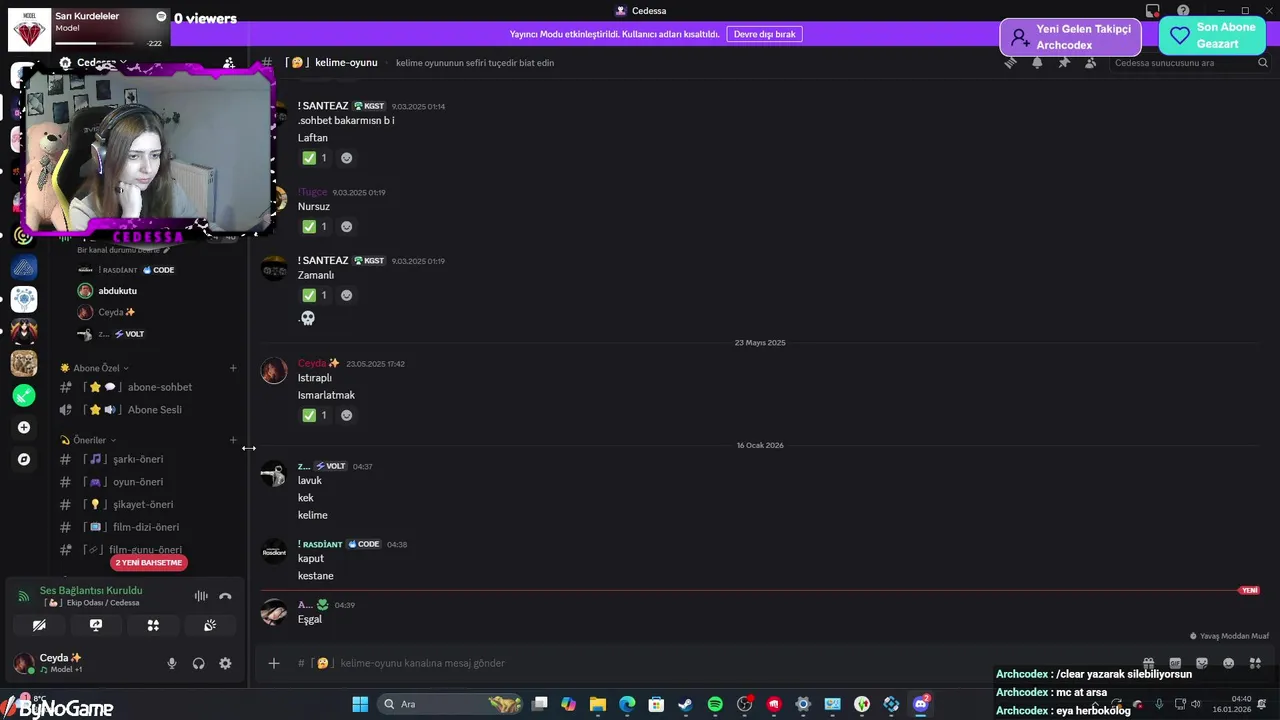1280x720 pixels.
Task: Open the şarkı-öneri channel
Action: click(x=150, y=459)
